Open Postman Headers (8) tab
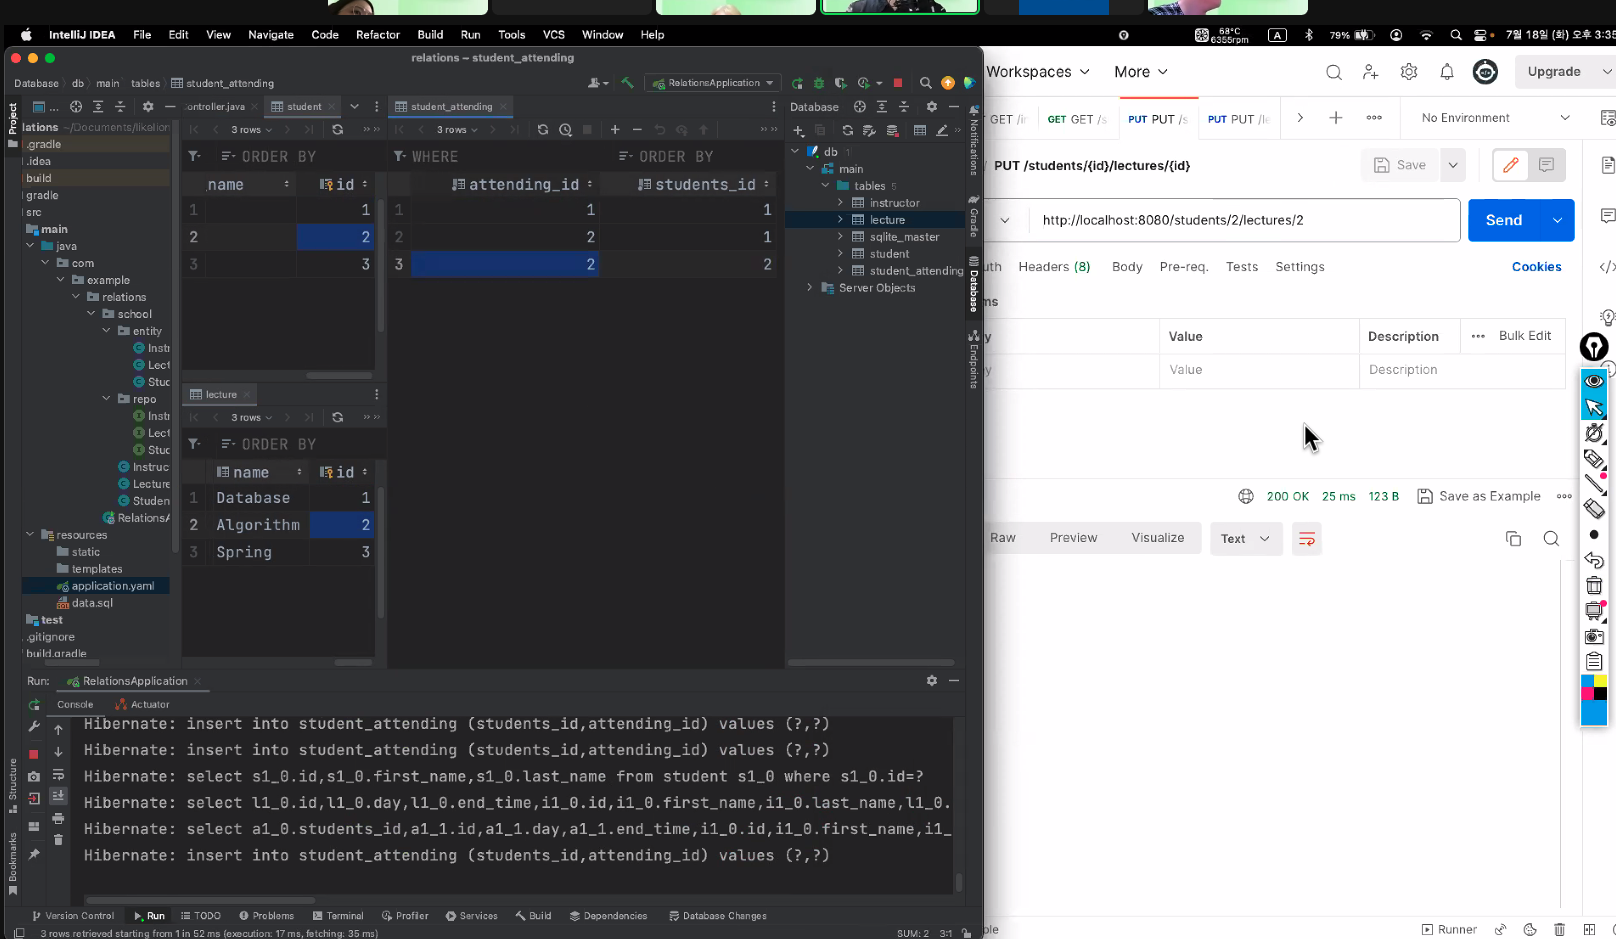1616x939 pixels. (1054, 267)
